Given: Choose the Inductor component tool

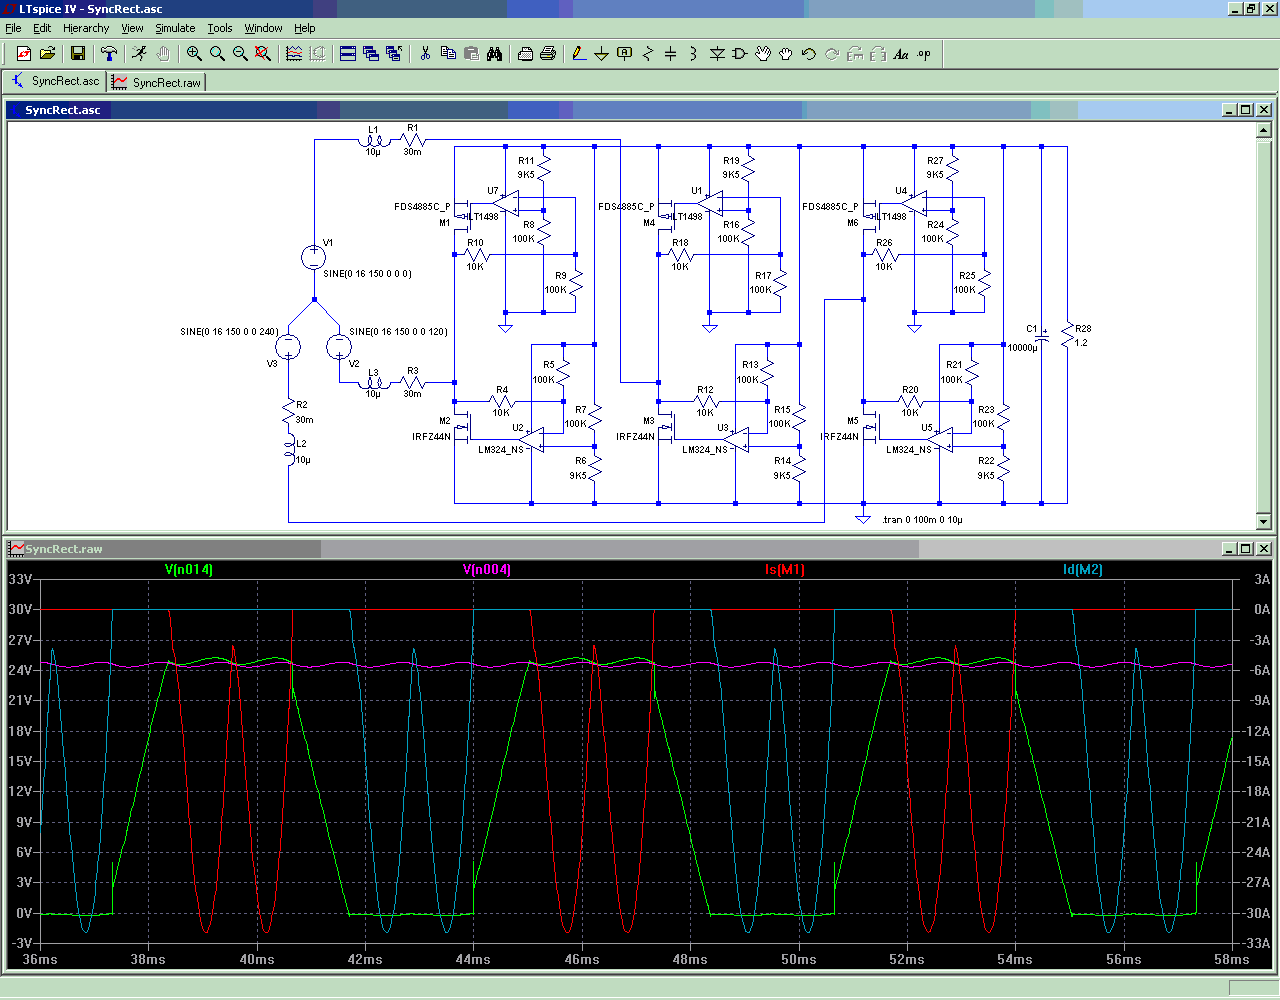Looking at the screenshot, I should point(693,53).
